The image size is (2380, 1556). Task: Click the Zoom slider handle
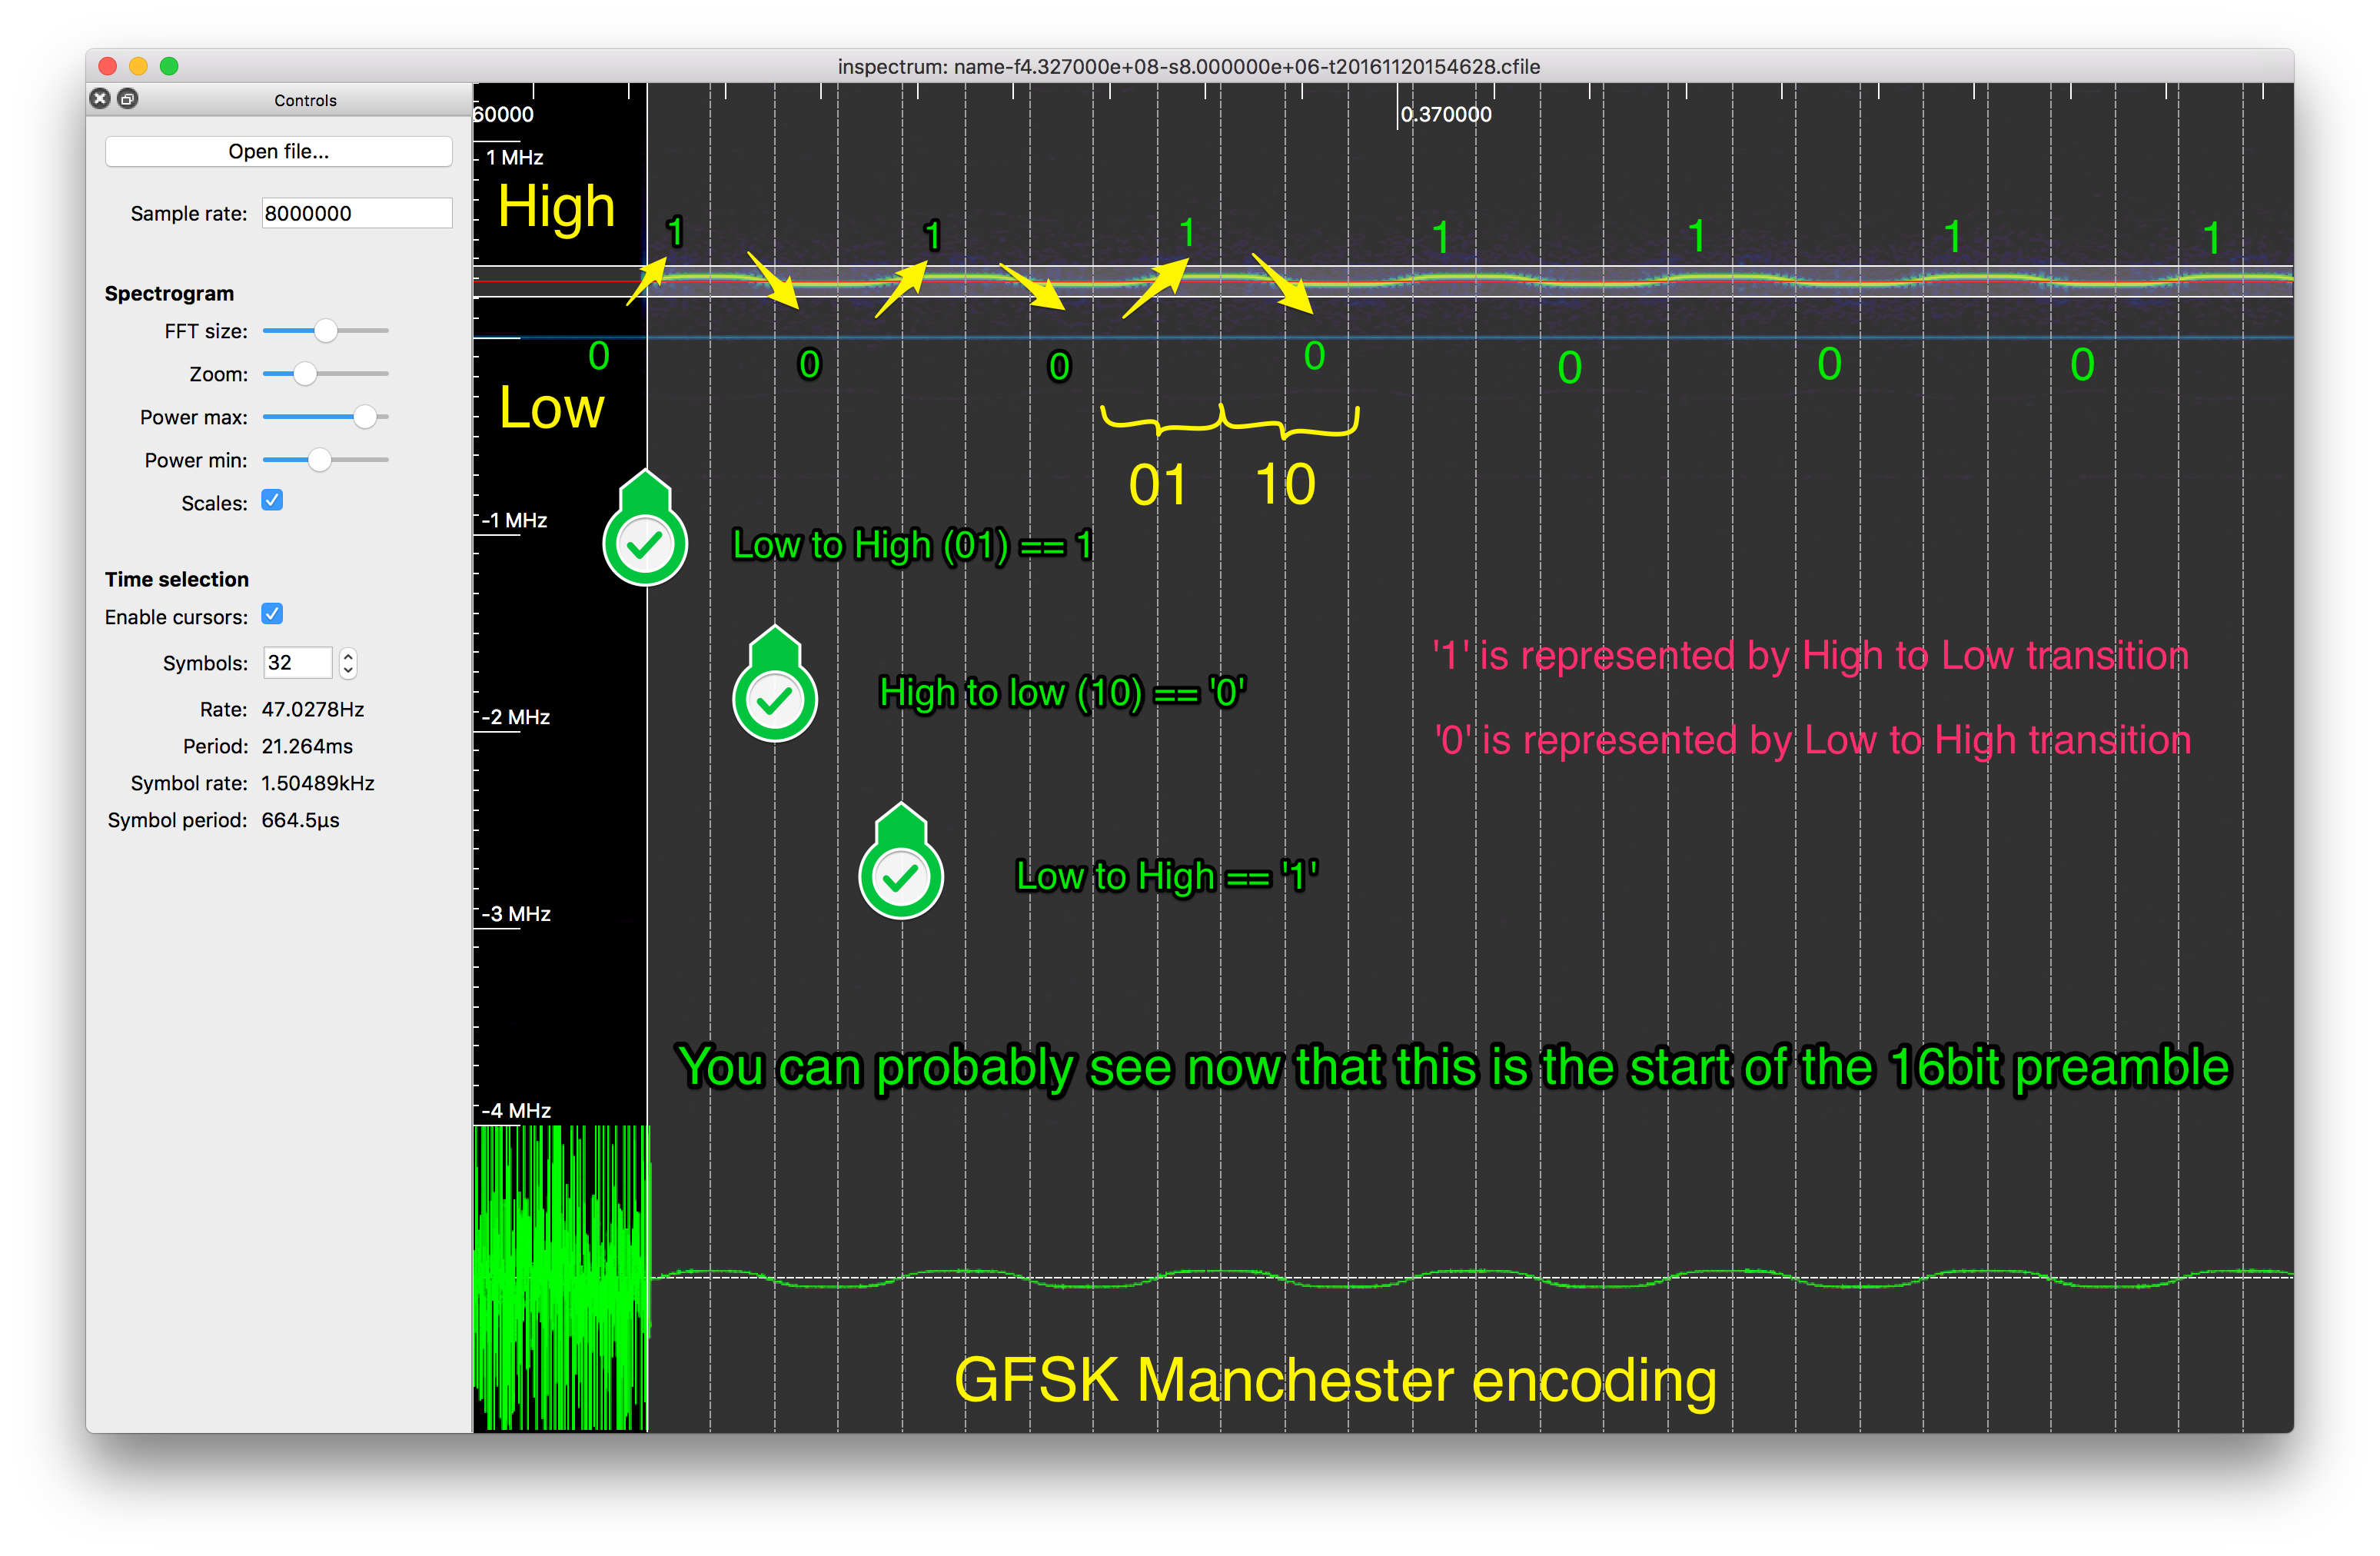tap(305, 374)
